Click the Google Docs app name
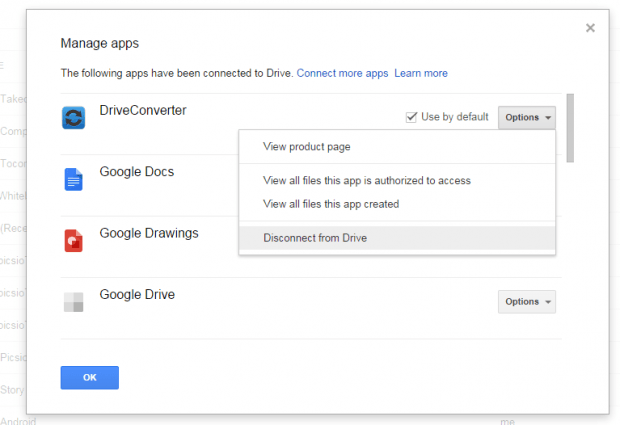The height and width of the screenshot is (425, 620). (137, 172)
